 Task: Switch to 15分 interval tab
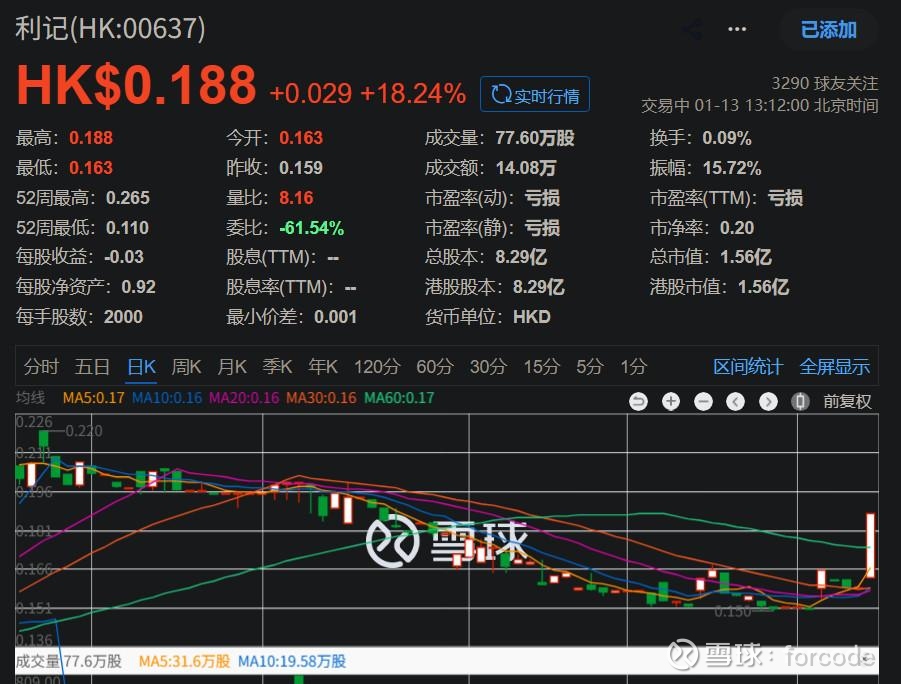point(541,367)
